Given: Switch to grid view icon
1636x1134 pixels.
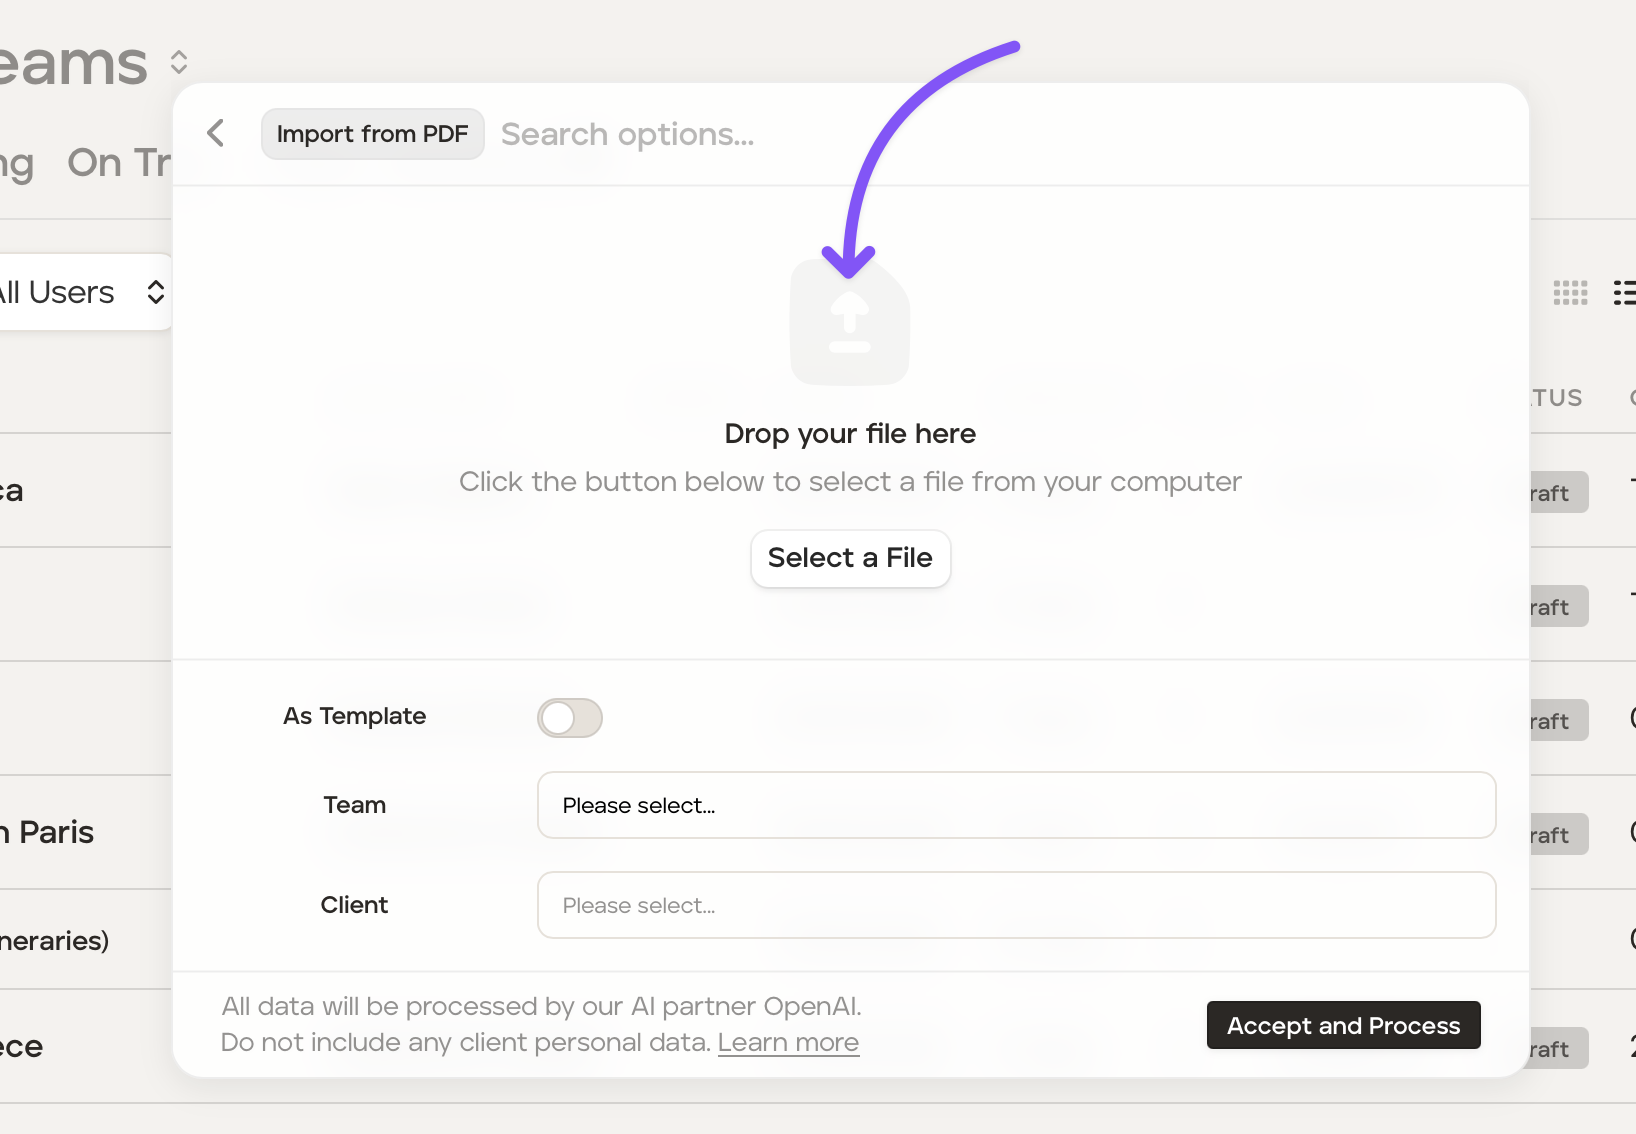Looking at the screenshot, I should 1570,292.
